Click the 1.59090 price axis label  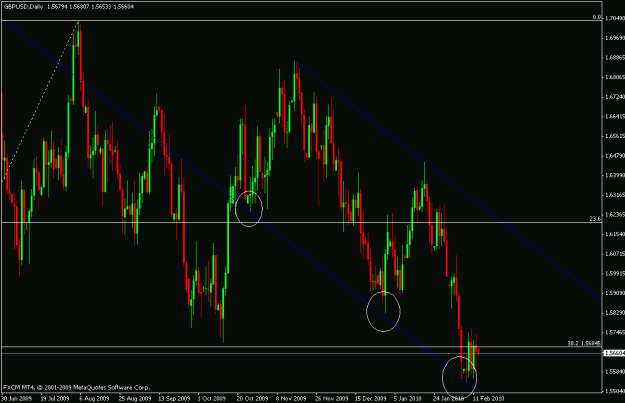[x=615, y=293]
